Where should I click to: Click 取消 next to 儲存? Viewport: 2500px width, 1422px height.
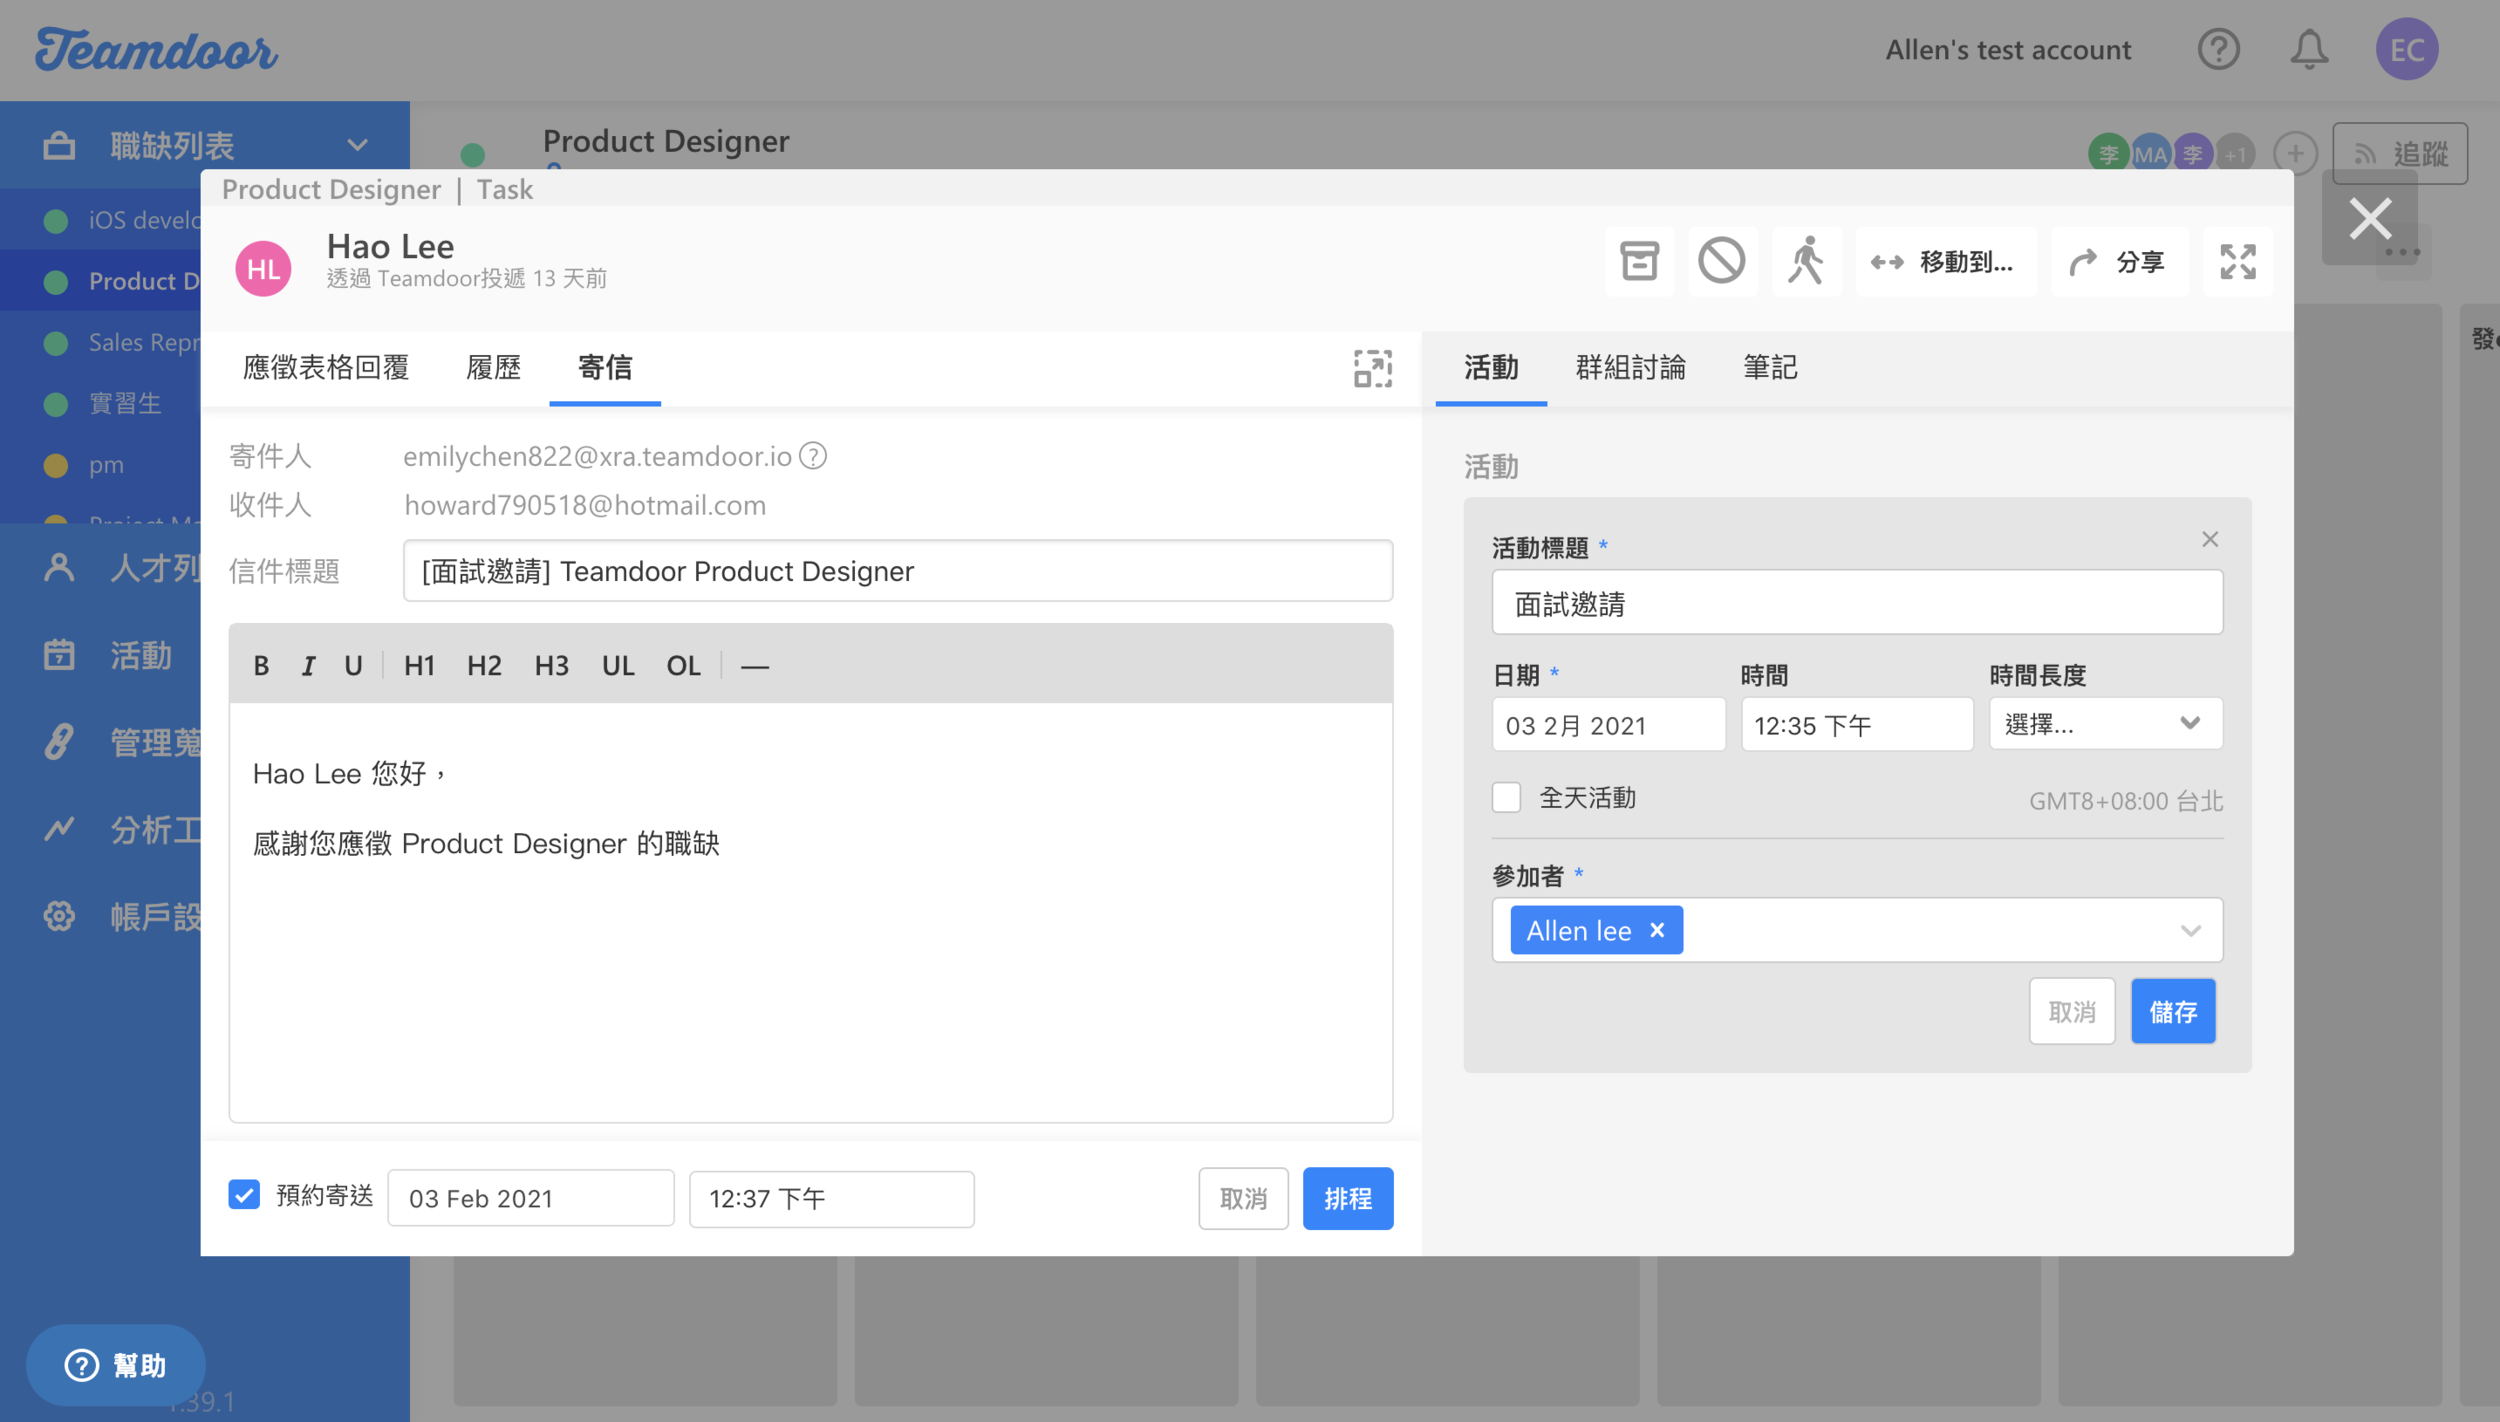[x=2072, y=1012]
